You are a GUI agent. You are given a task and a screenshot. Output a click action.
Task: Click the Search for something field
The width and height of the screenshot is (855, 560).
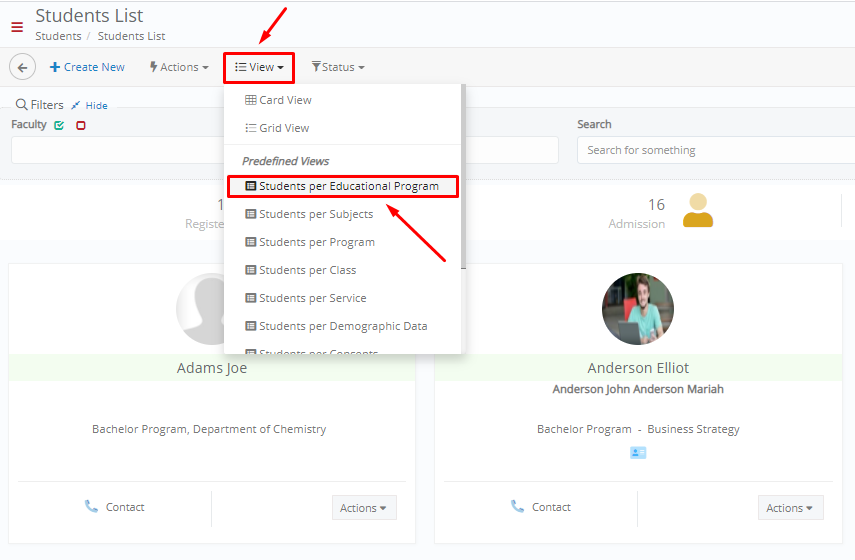pos(715,150)
